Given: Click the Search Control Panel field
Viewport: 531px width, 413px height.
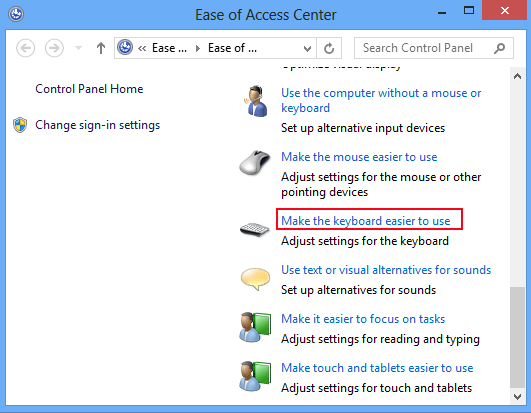Looking at the screenshot, I should (x=434, y=48).
